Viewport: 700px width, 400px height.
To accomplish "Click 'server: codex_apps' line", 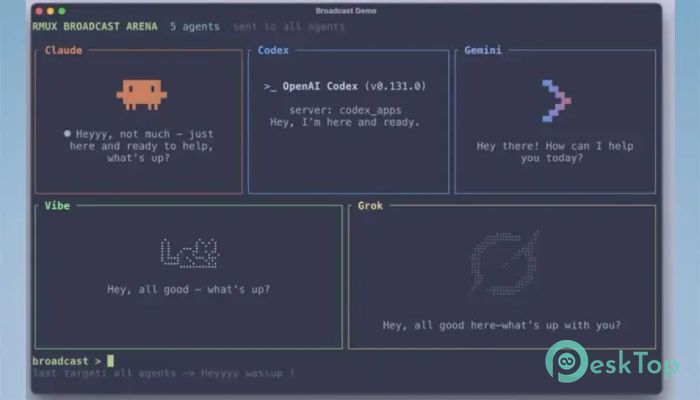I will [x=345, y=110].
